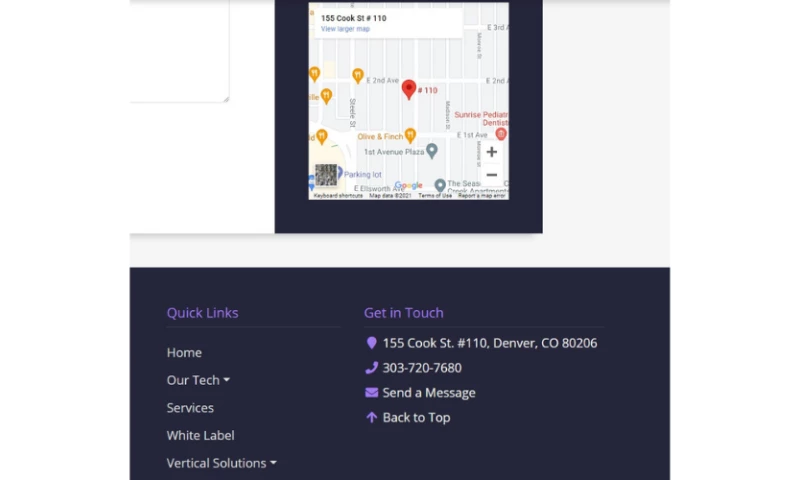Open Send a Message link
800x480 pixels.
coord(429,392)
